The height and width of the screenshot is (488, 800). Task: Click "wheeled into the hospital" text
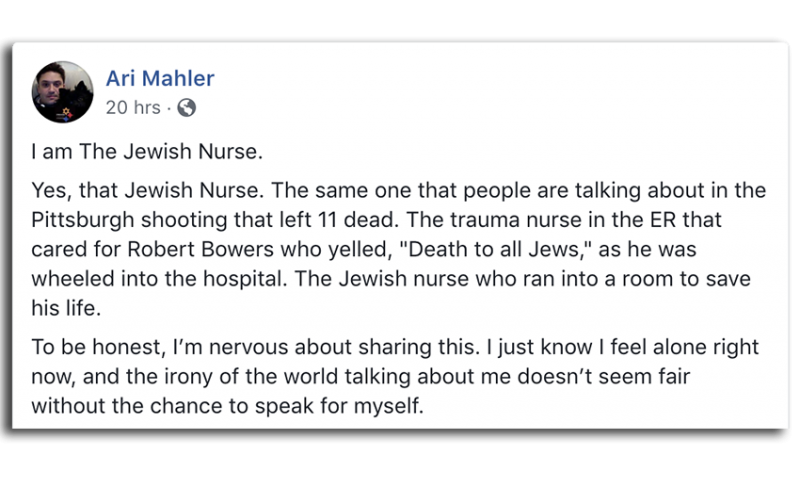click(x=157, y=279)
